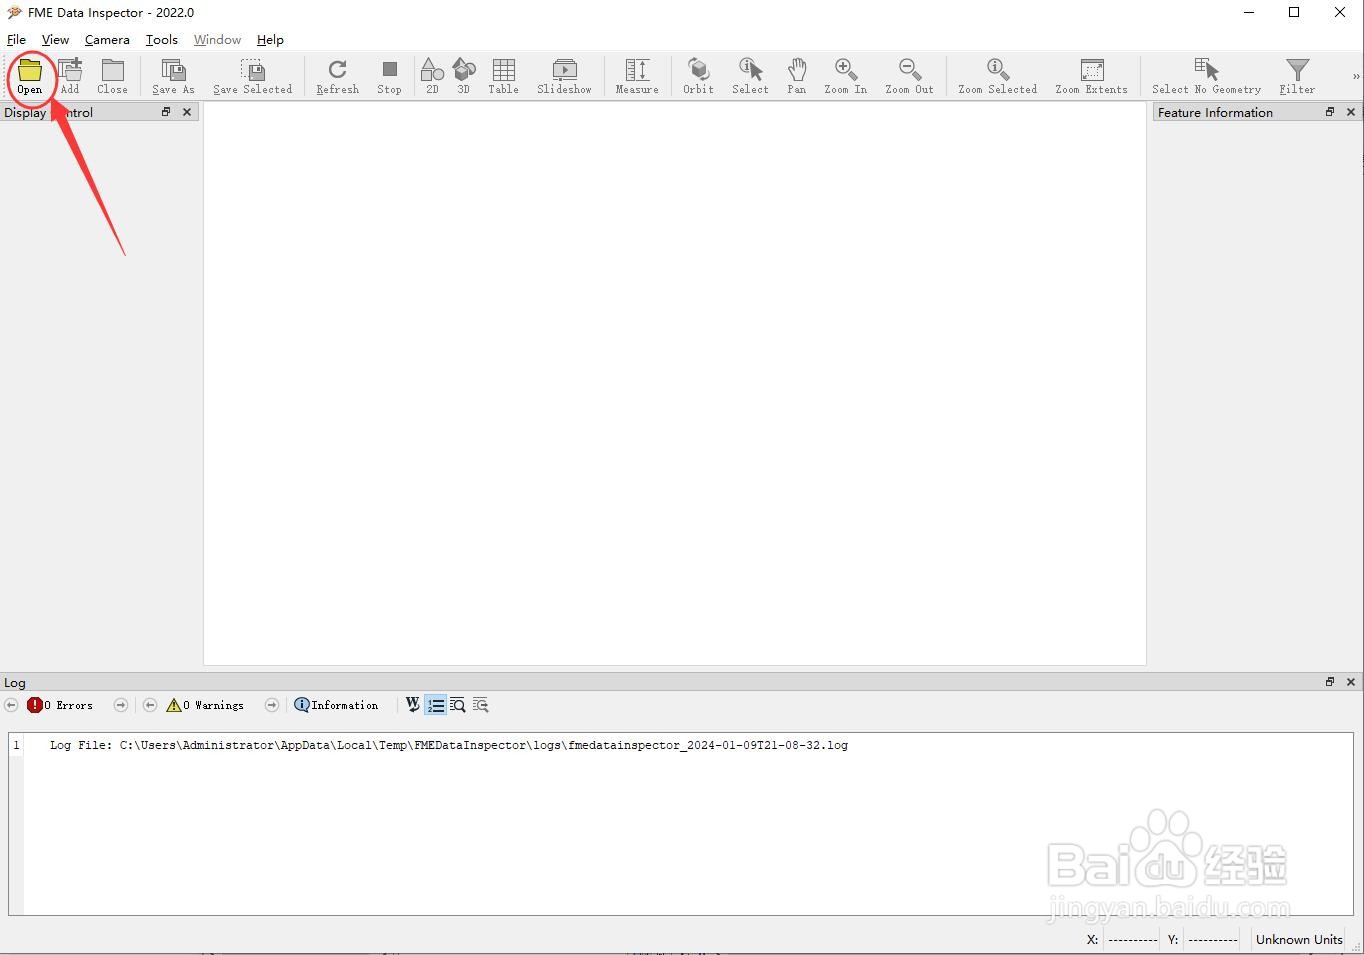The width and height of the screenshot is (1364, 955).
Task: Open the File menu
Action: coord(16,40)
